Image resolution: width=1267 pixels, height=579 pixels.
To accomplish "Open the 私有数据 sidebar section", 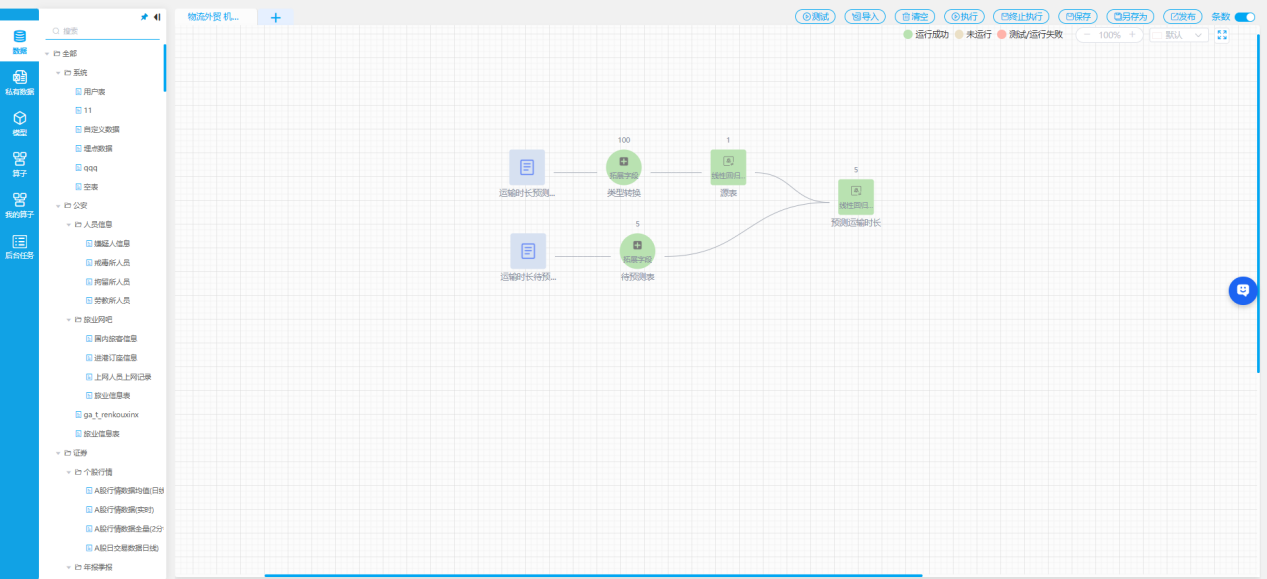I will [19, 82].
